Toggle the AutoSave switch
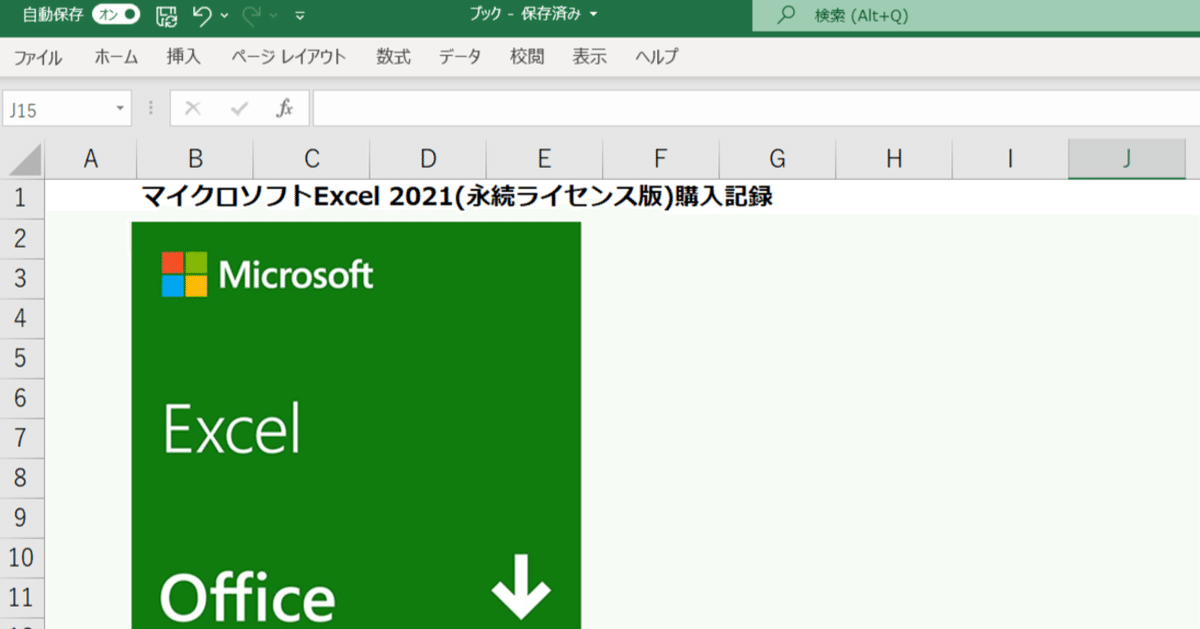This screenshot has width=1200, height=629. (x=116, y=15)
